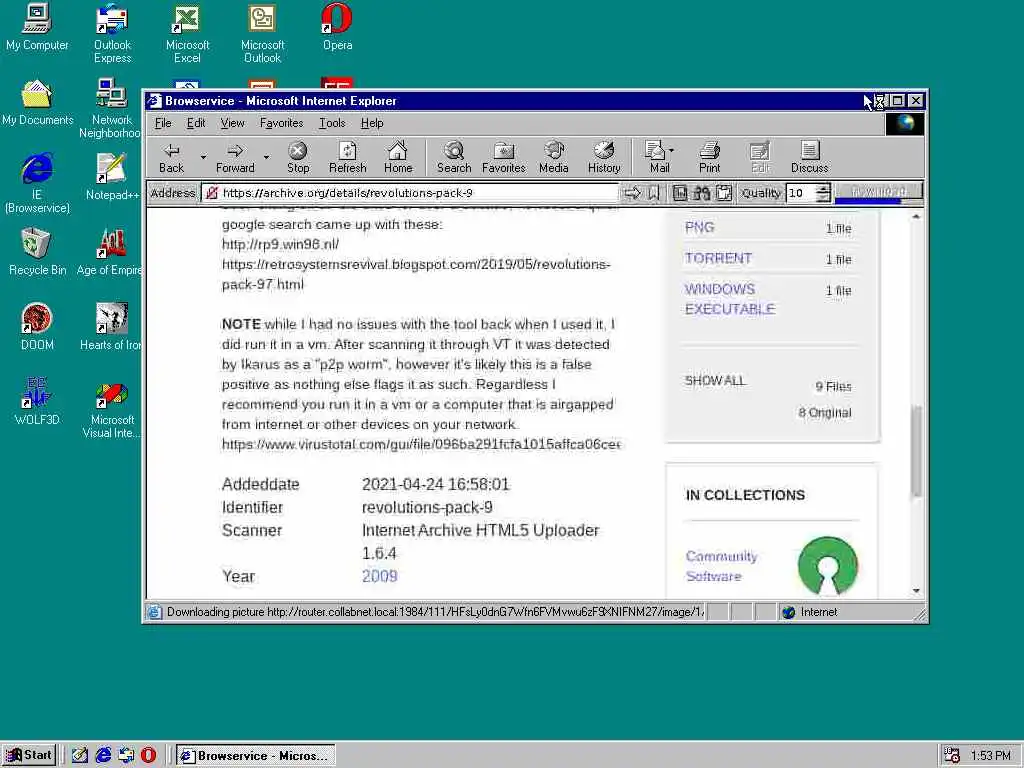
Task: Select the Hearts of Iron desktop icon
Action: point(111,327)
